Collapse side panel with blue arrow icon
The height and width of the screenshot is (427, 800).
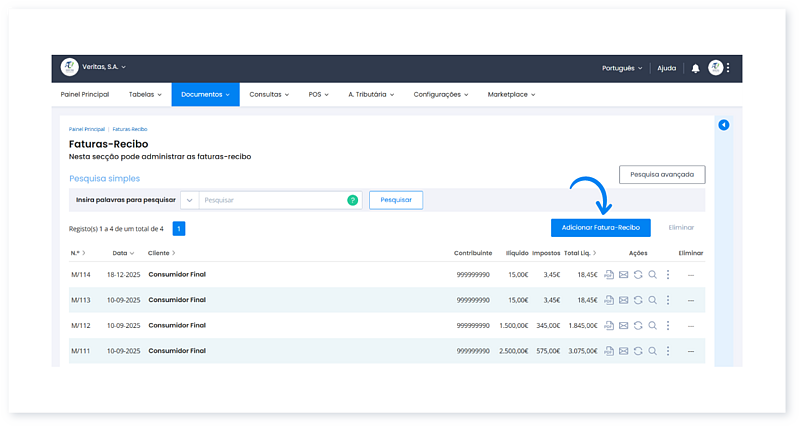click(x=724, y=125)
